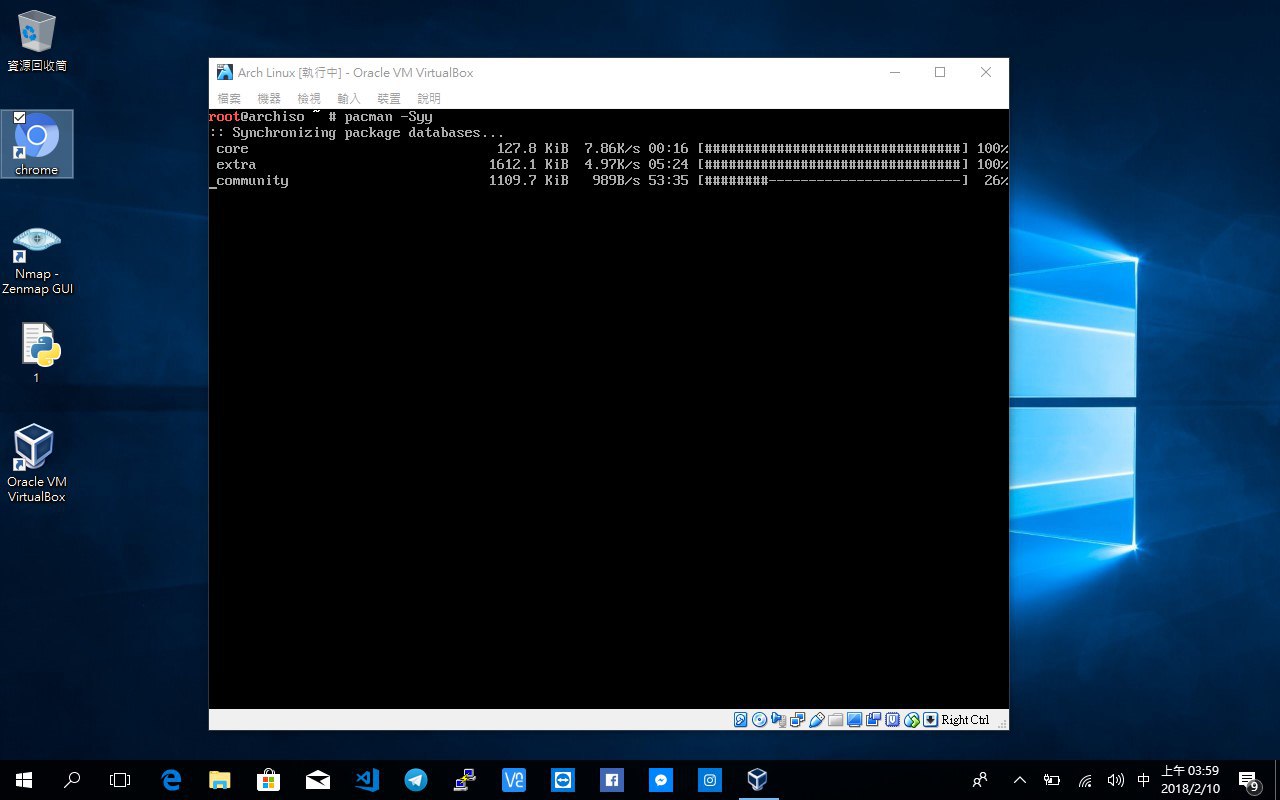Open the Windows Start menu

pos(24,780)
